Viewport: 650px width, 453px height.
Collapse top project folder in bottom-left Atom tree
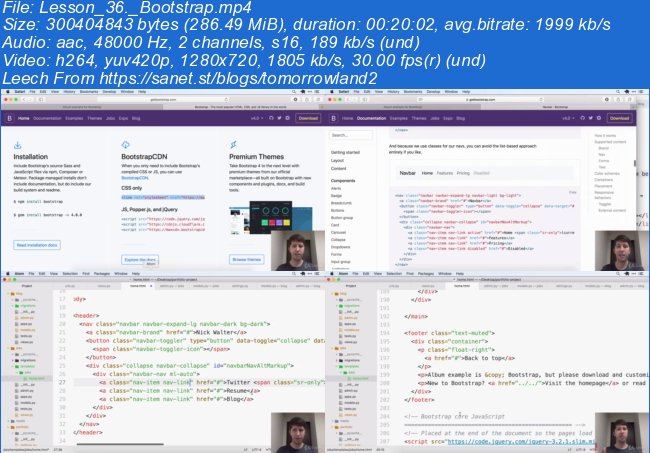(8, 293)
